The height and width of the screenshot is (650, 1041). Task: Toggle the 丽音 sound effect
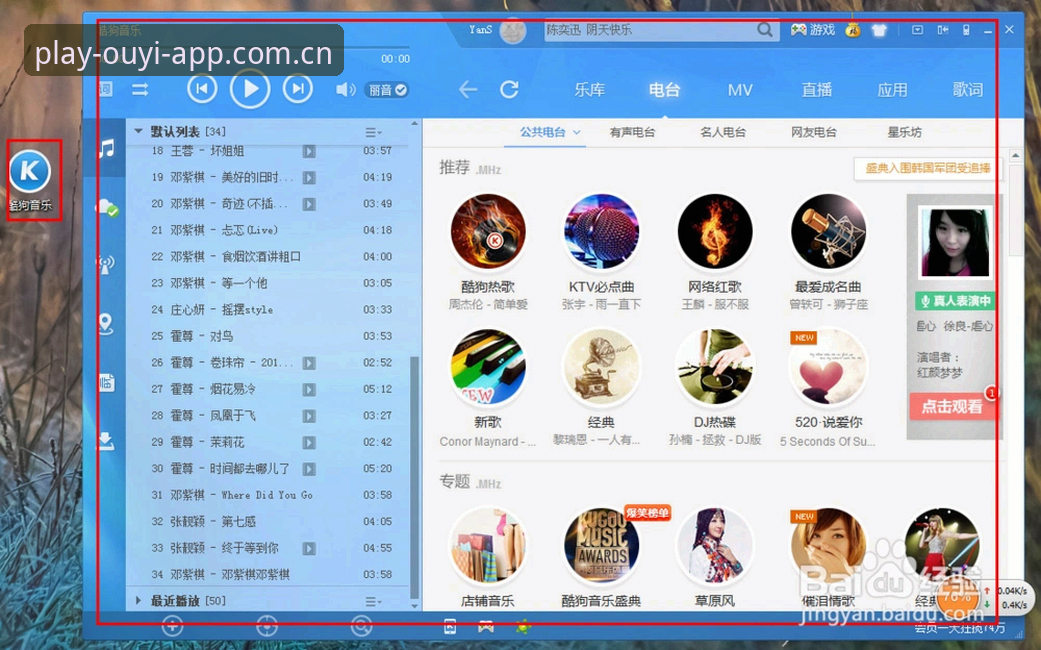pos(388,90)
